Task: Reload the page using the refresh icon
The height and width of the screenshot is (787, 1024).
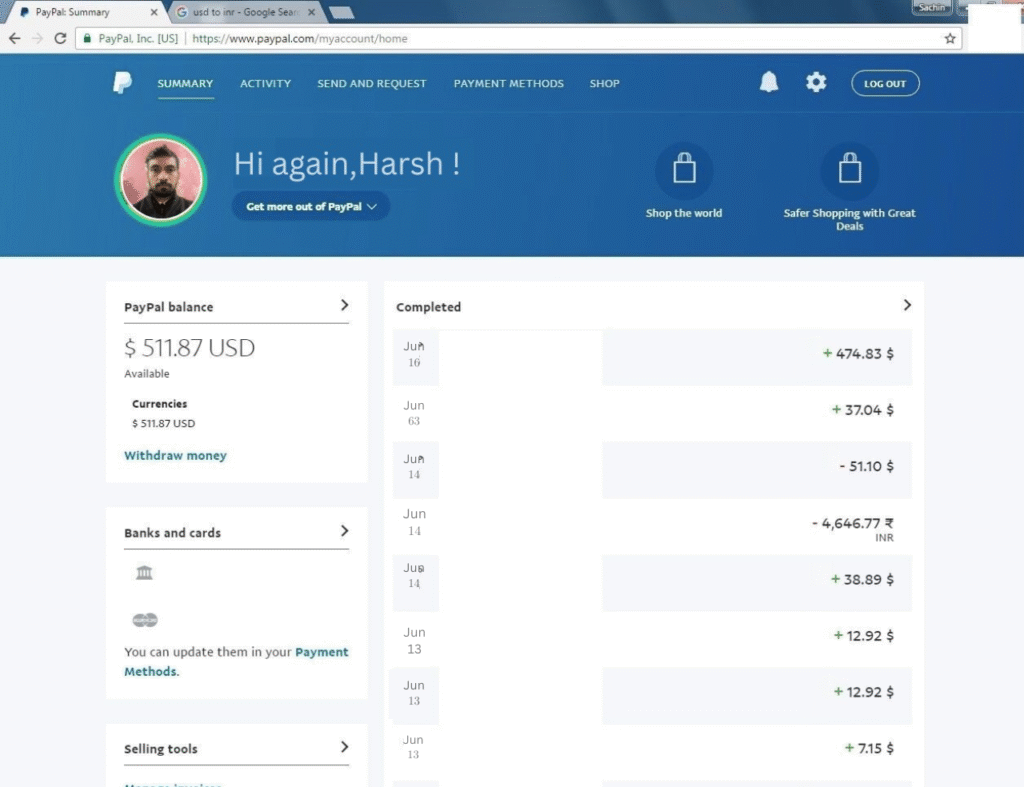Action: tap(60, 38)
